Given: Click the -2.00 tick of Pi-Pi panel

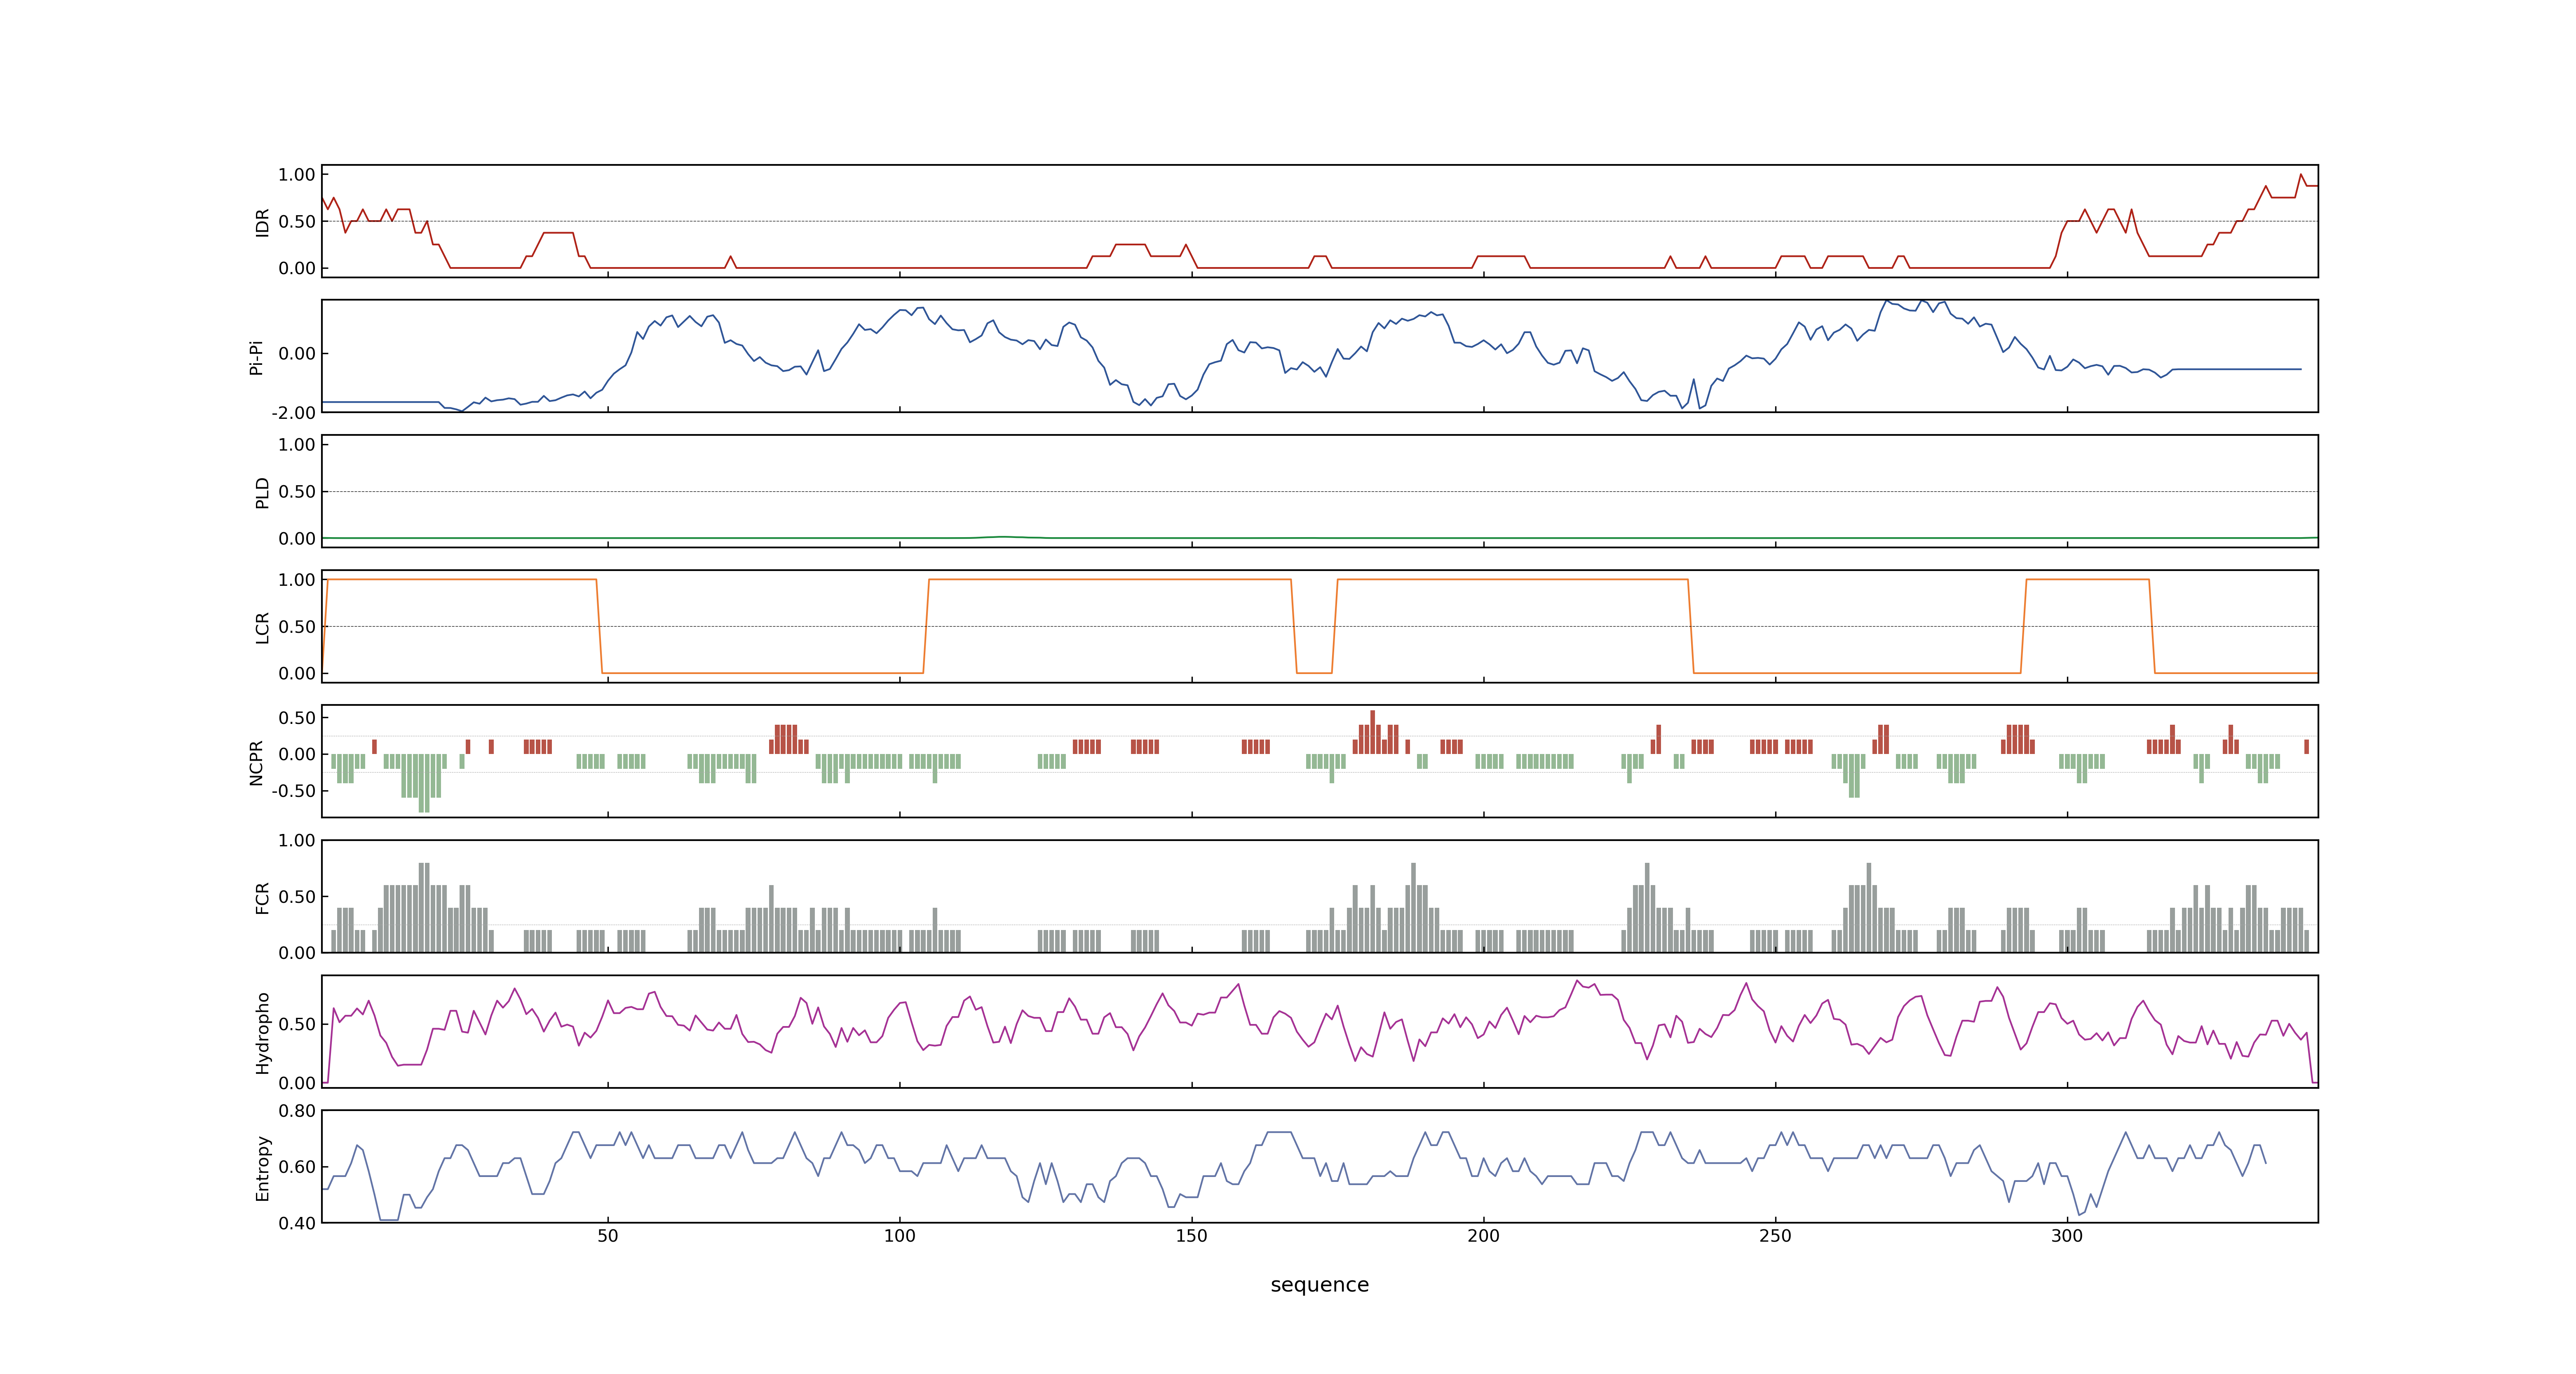Looking at the screenshot, I should [x=294, y=413].
